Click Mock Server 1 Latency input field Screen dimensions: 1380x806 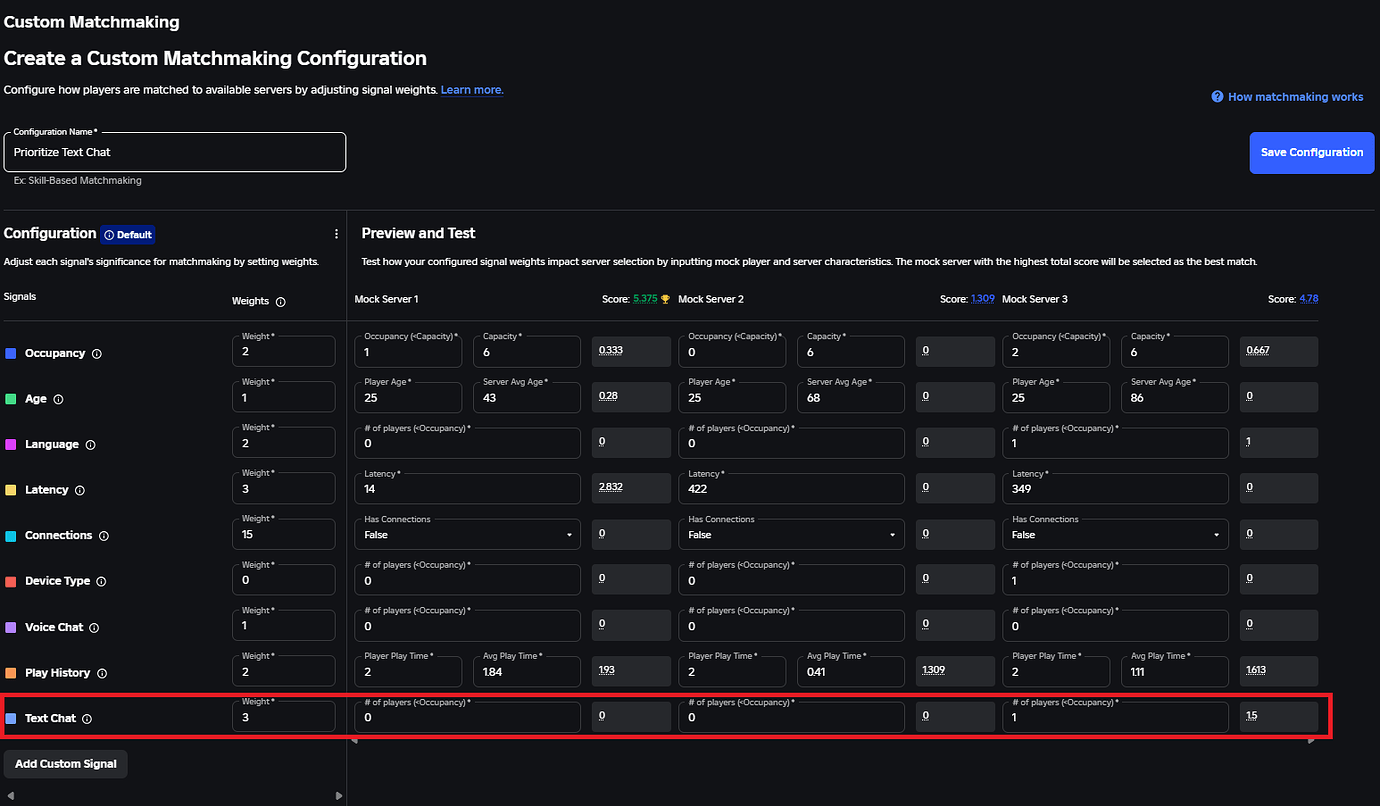467,490
